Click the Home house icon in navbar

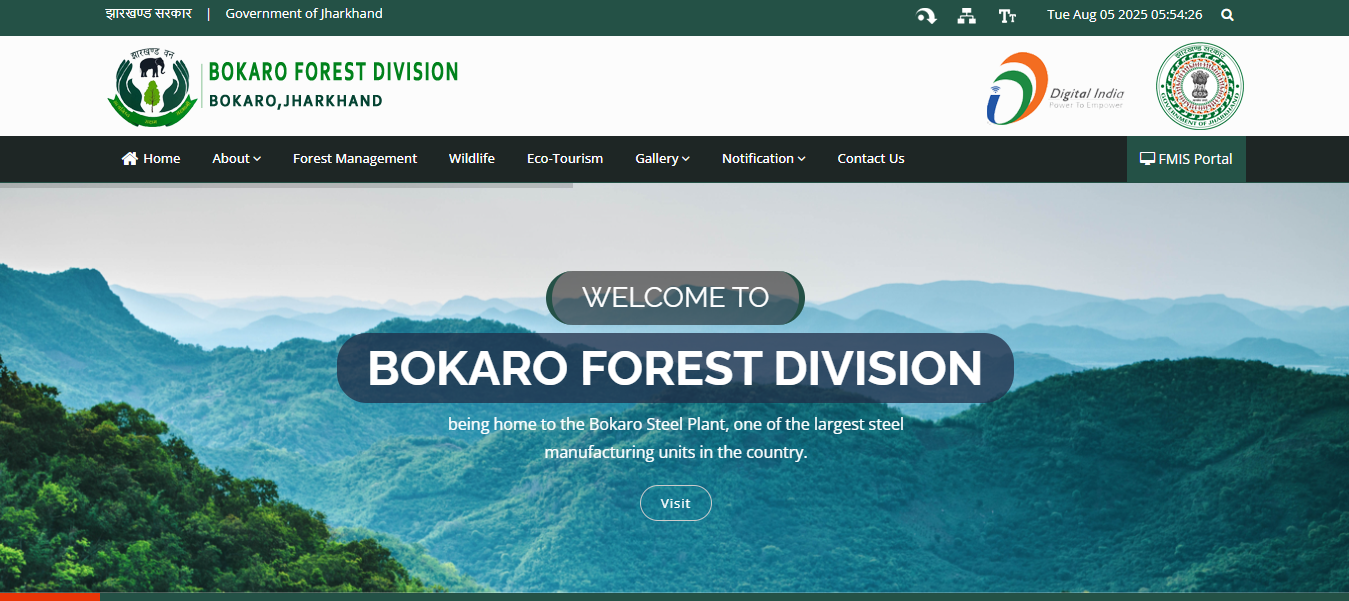click(x=130, y=159)
